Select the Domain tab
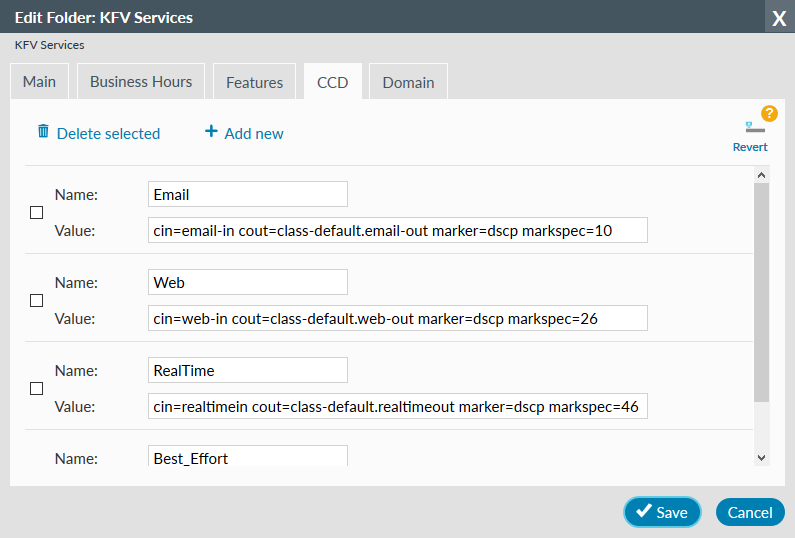This screenshot has width=795, height=538. [x=408, y=83]
